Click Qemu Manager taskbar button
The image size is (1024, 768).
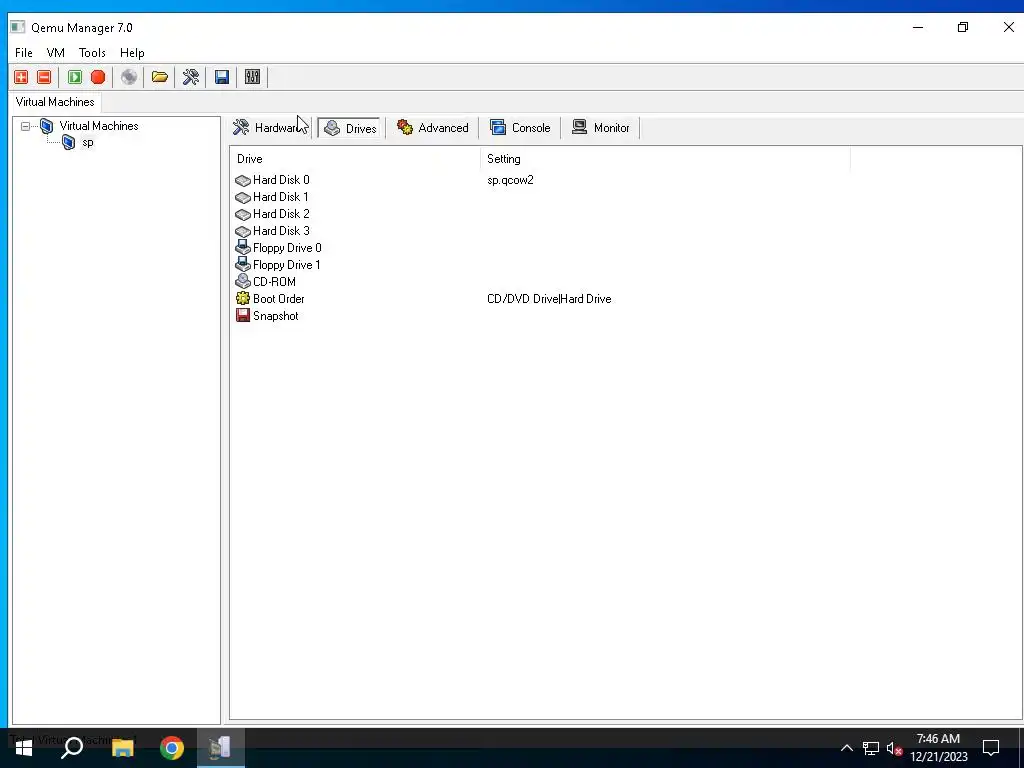point(221,748)
